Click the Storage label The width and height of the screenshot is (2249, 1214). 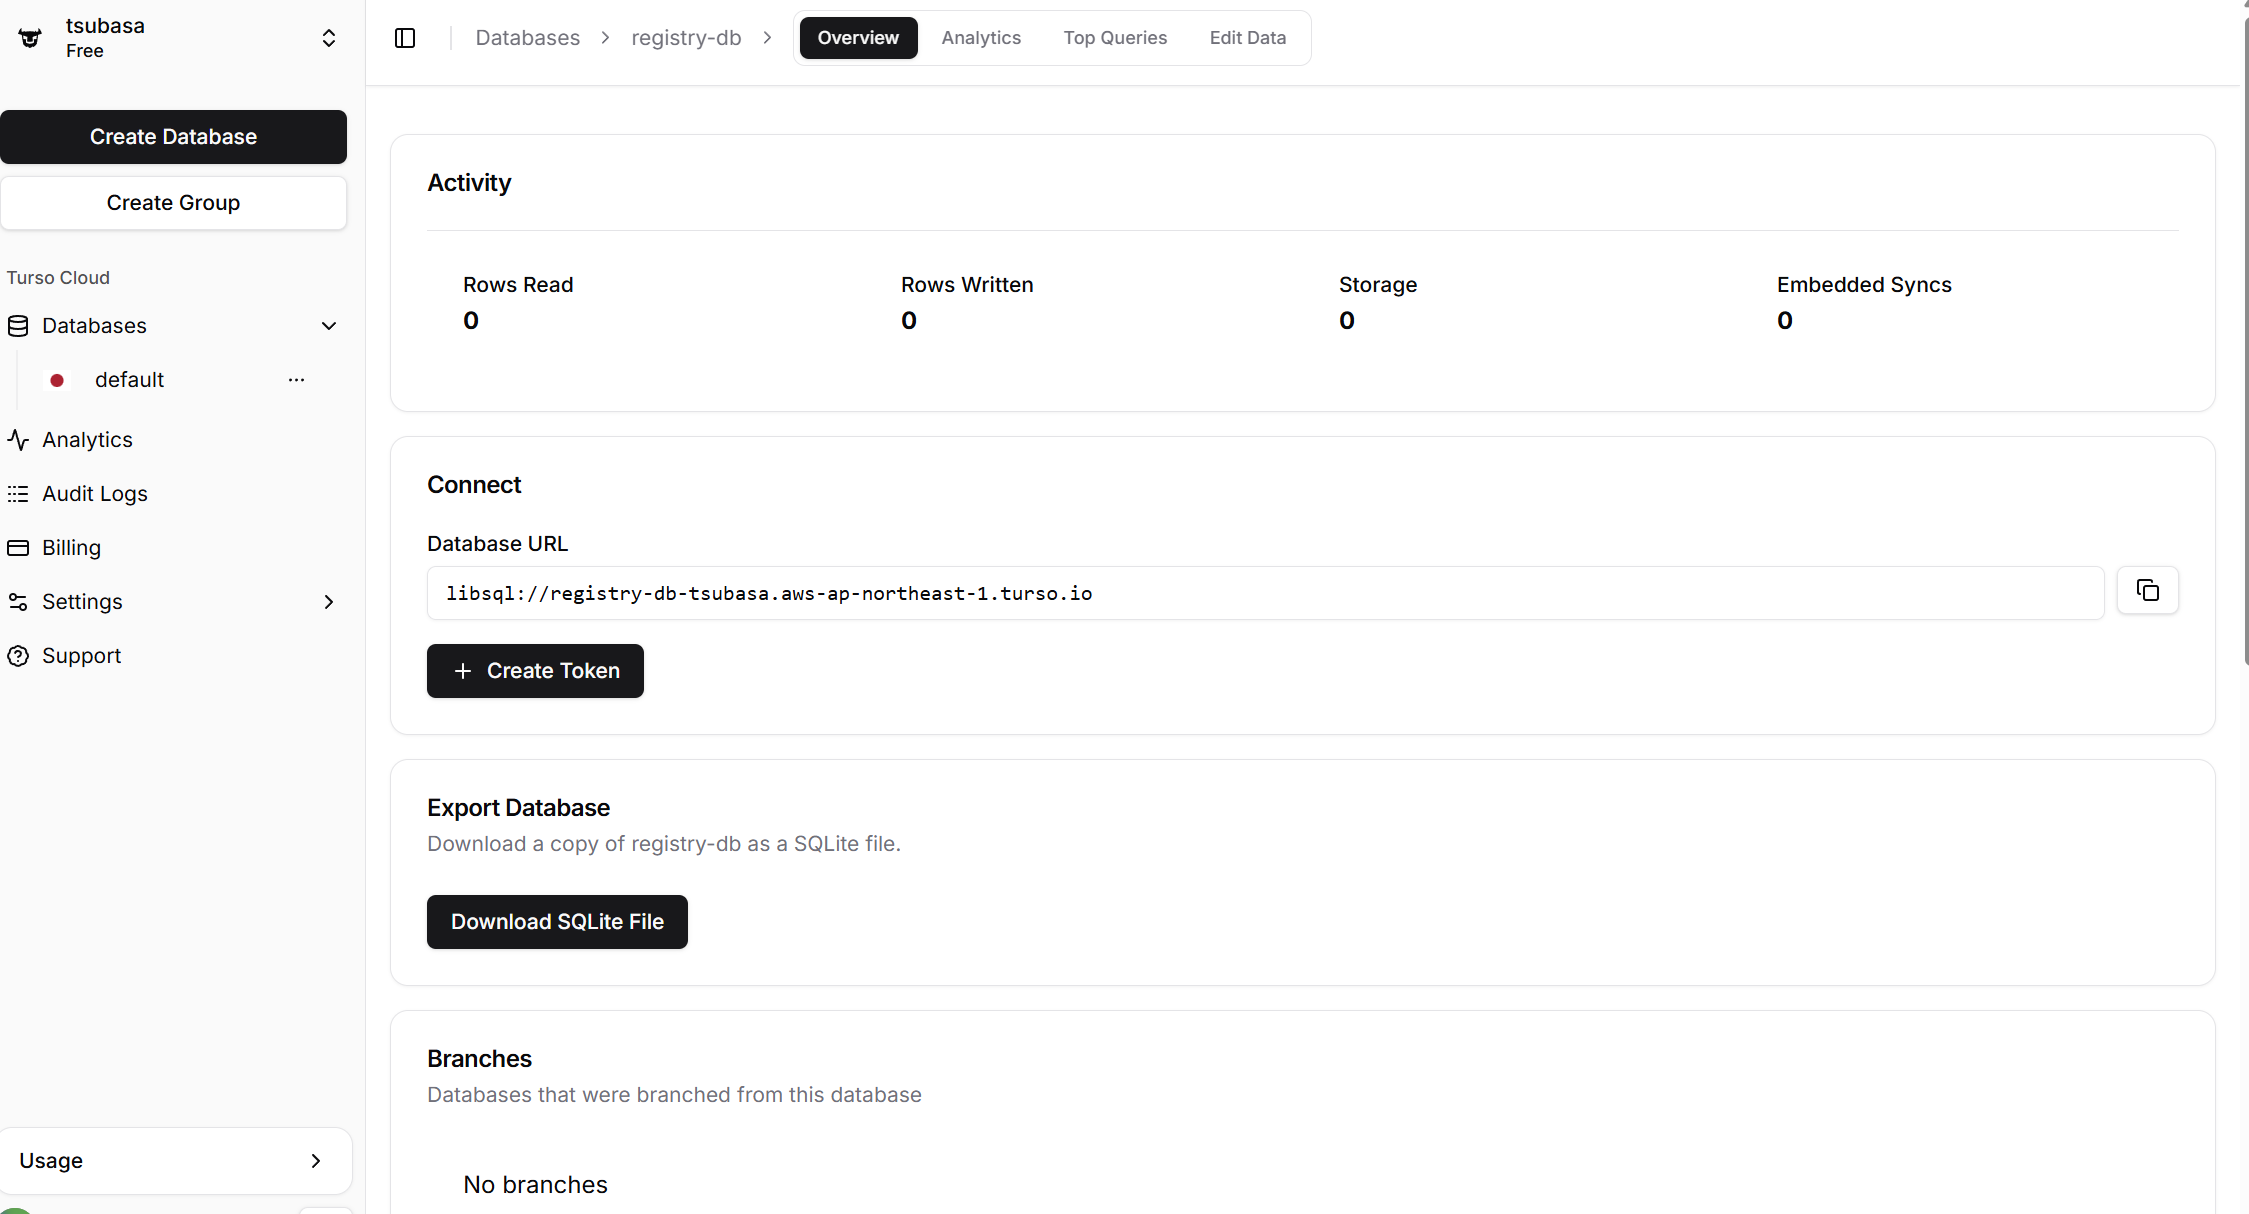tap(1378, 285)
